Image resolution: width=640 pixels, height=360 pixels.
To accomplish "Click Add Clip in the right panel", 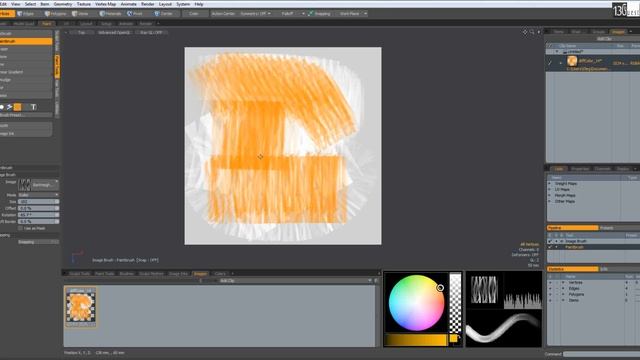I will tap(603, 39).
